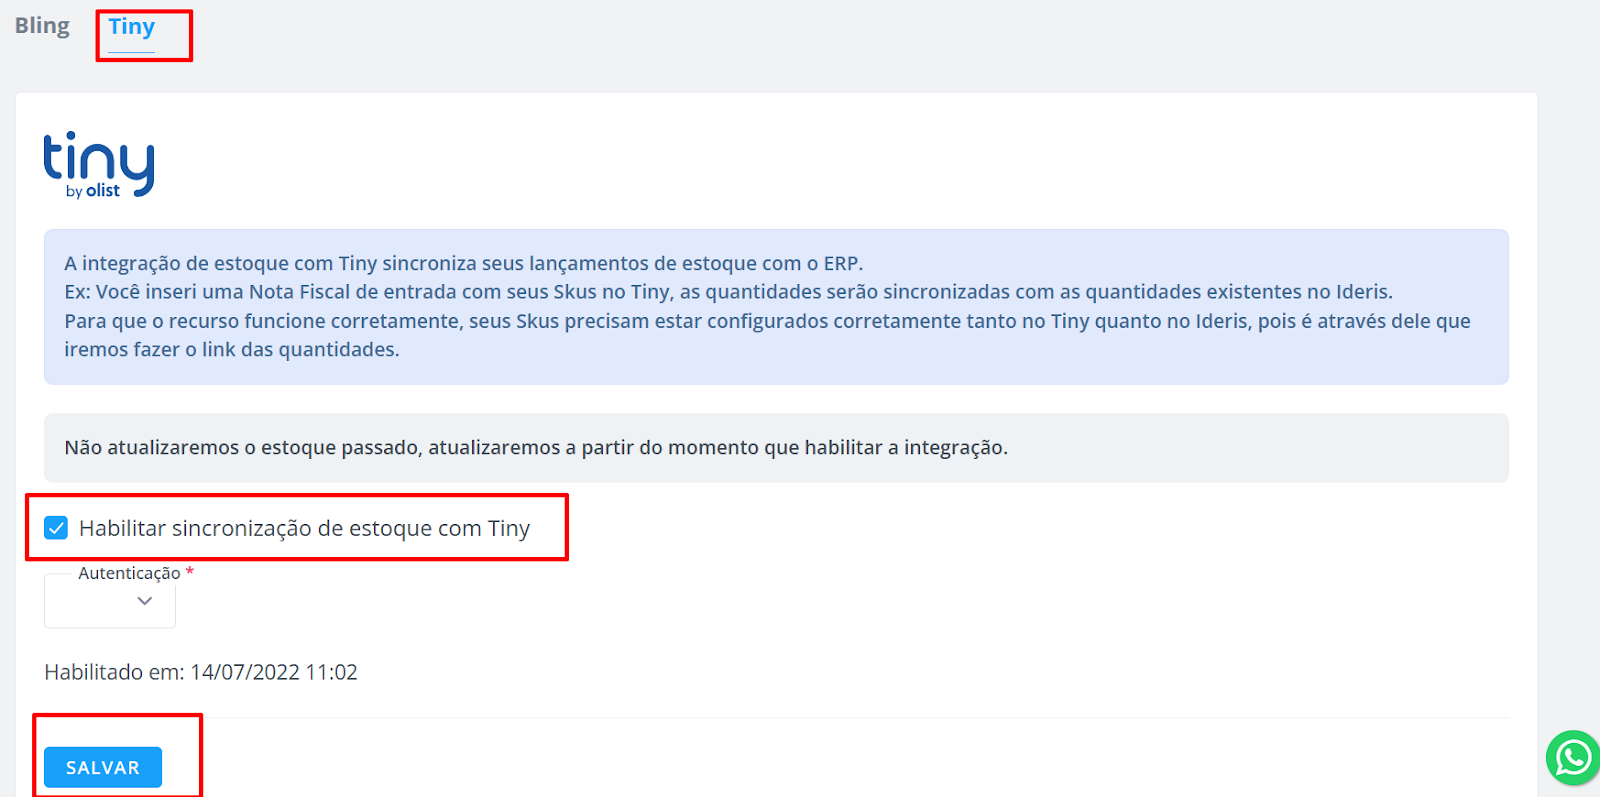Click the Autenticação field label
Image resolution: width=1600 pixels, height=797 pixels.
pyautogui.click(x=129, y=573)
